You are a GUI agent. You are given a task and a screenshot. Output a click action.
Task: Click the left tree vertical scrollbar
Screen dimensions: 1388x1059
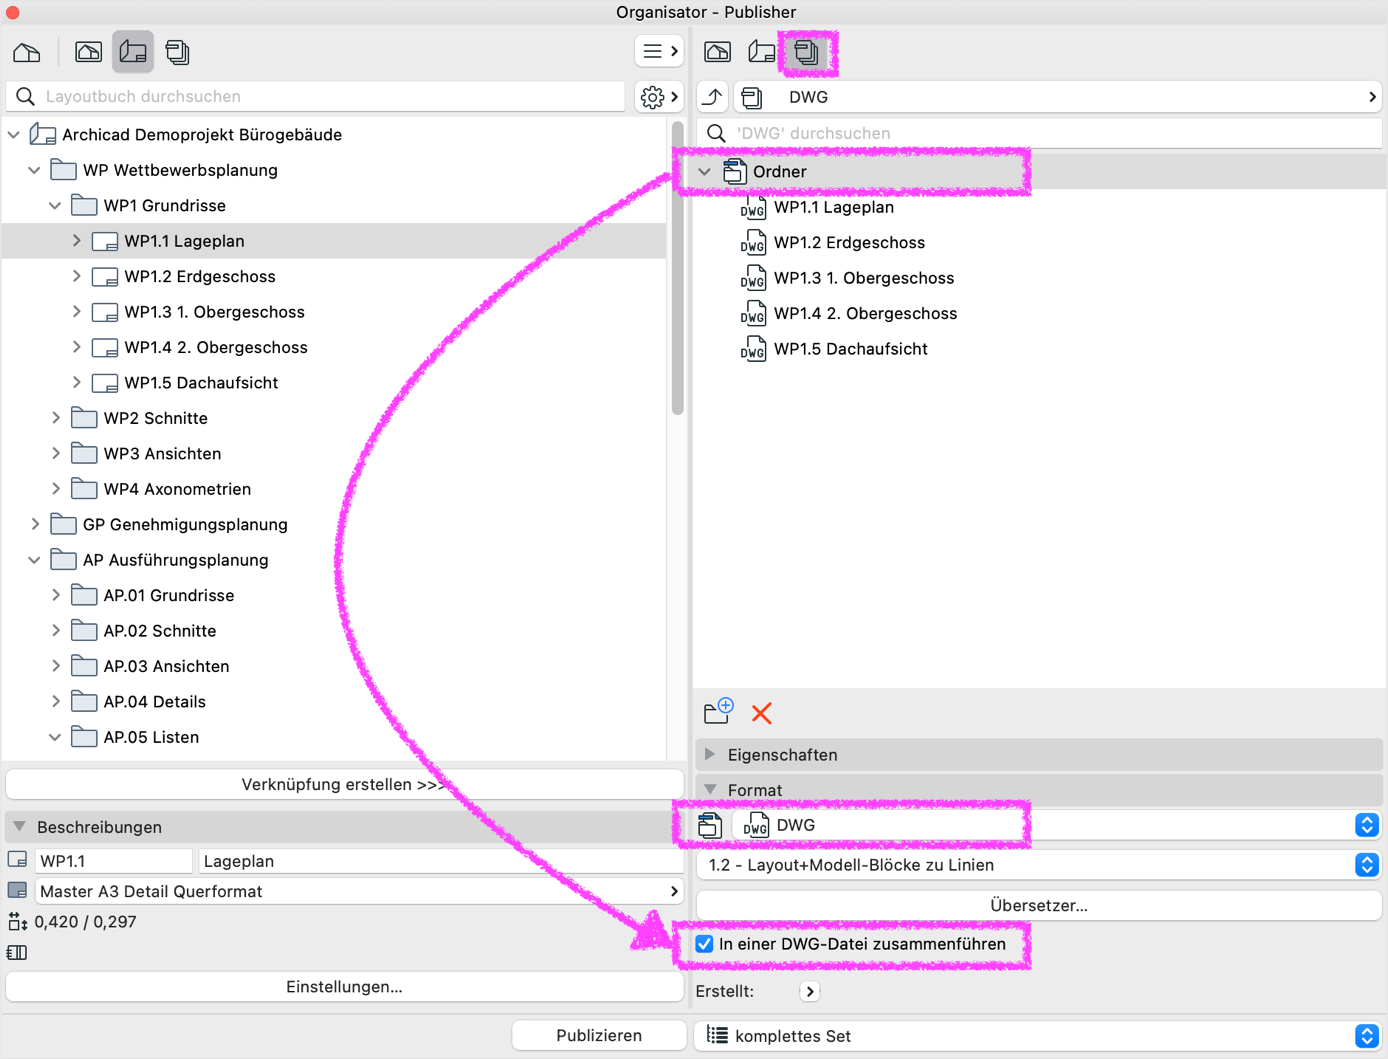click(x=677, y=270)
